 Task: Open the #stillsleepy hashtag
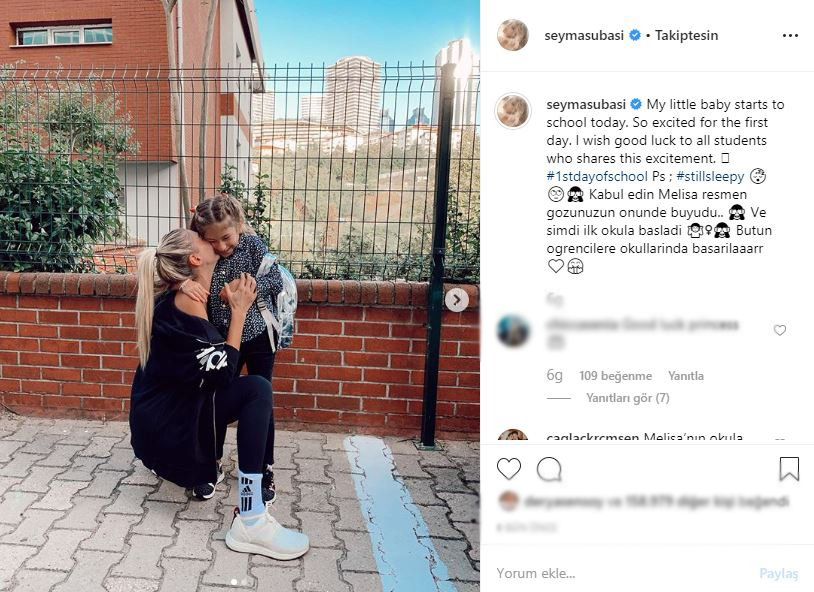(710, 177)
